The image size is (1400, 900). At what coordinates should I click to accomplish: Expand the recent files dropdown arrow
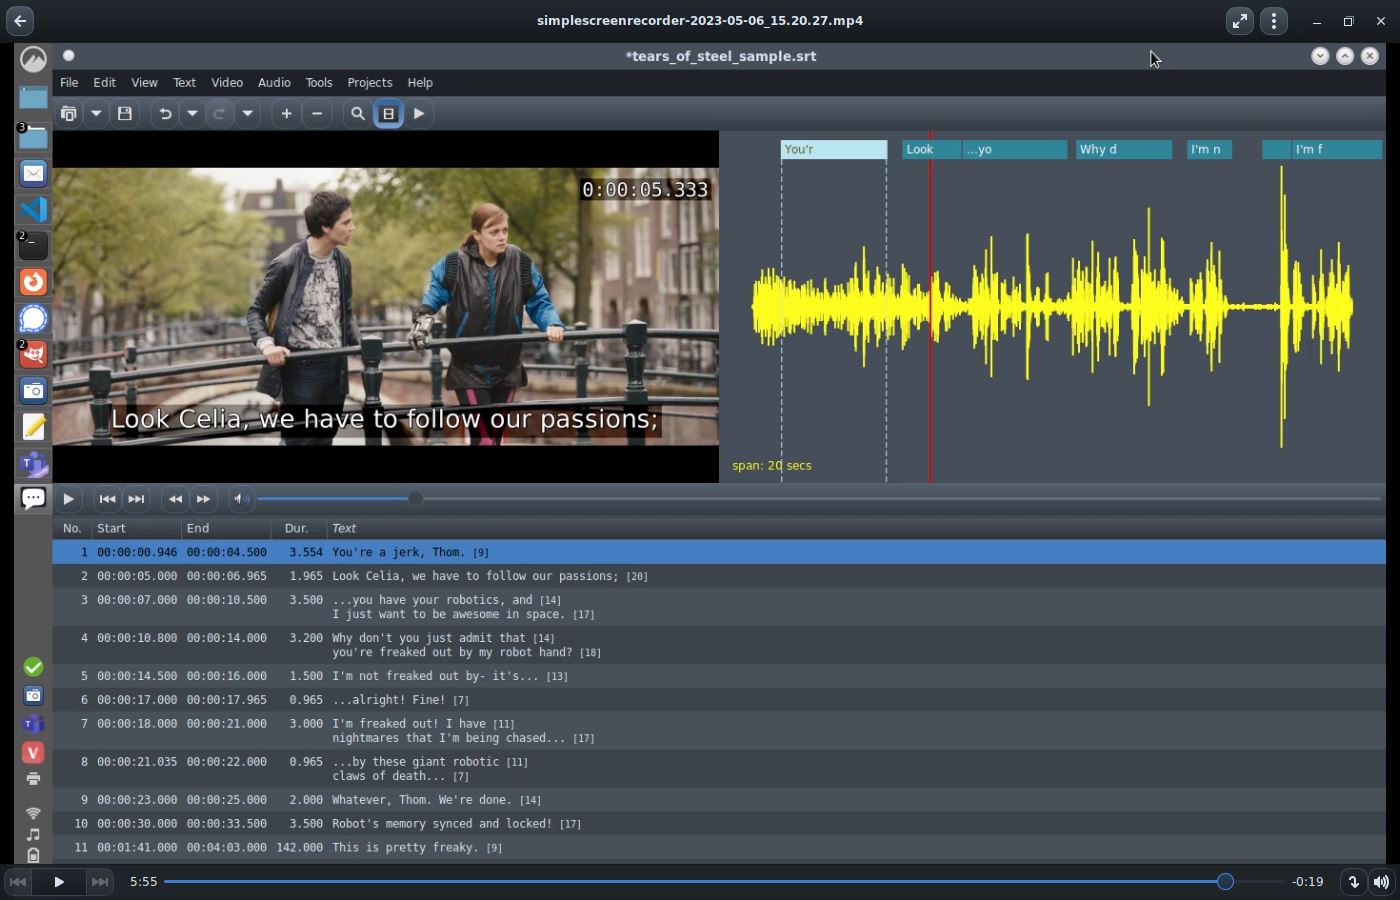tap(96, 114)
